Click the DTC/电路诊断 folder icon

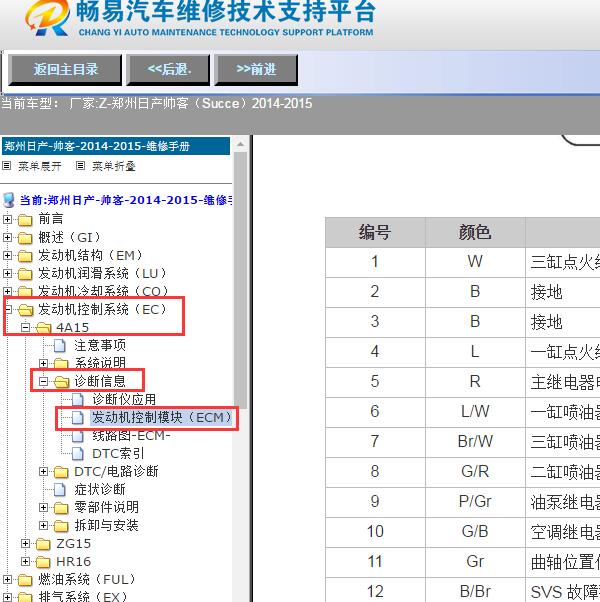click(x=61, y=472)
